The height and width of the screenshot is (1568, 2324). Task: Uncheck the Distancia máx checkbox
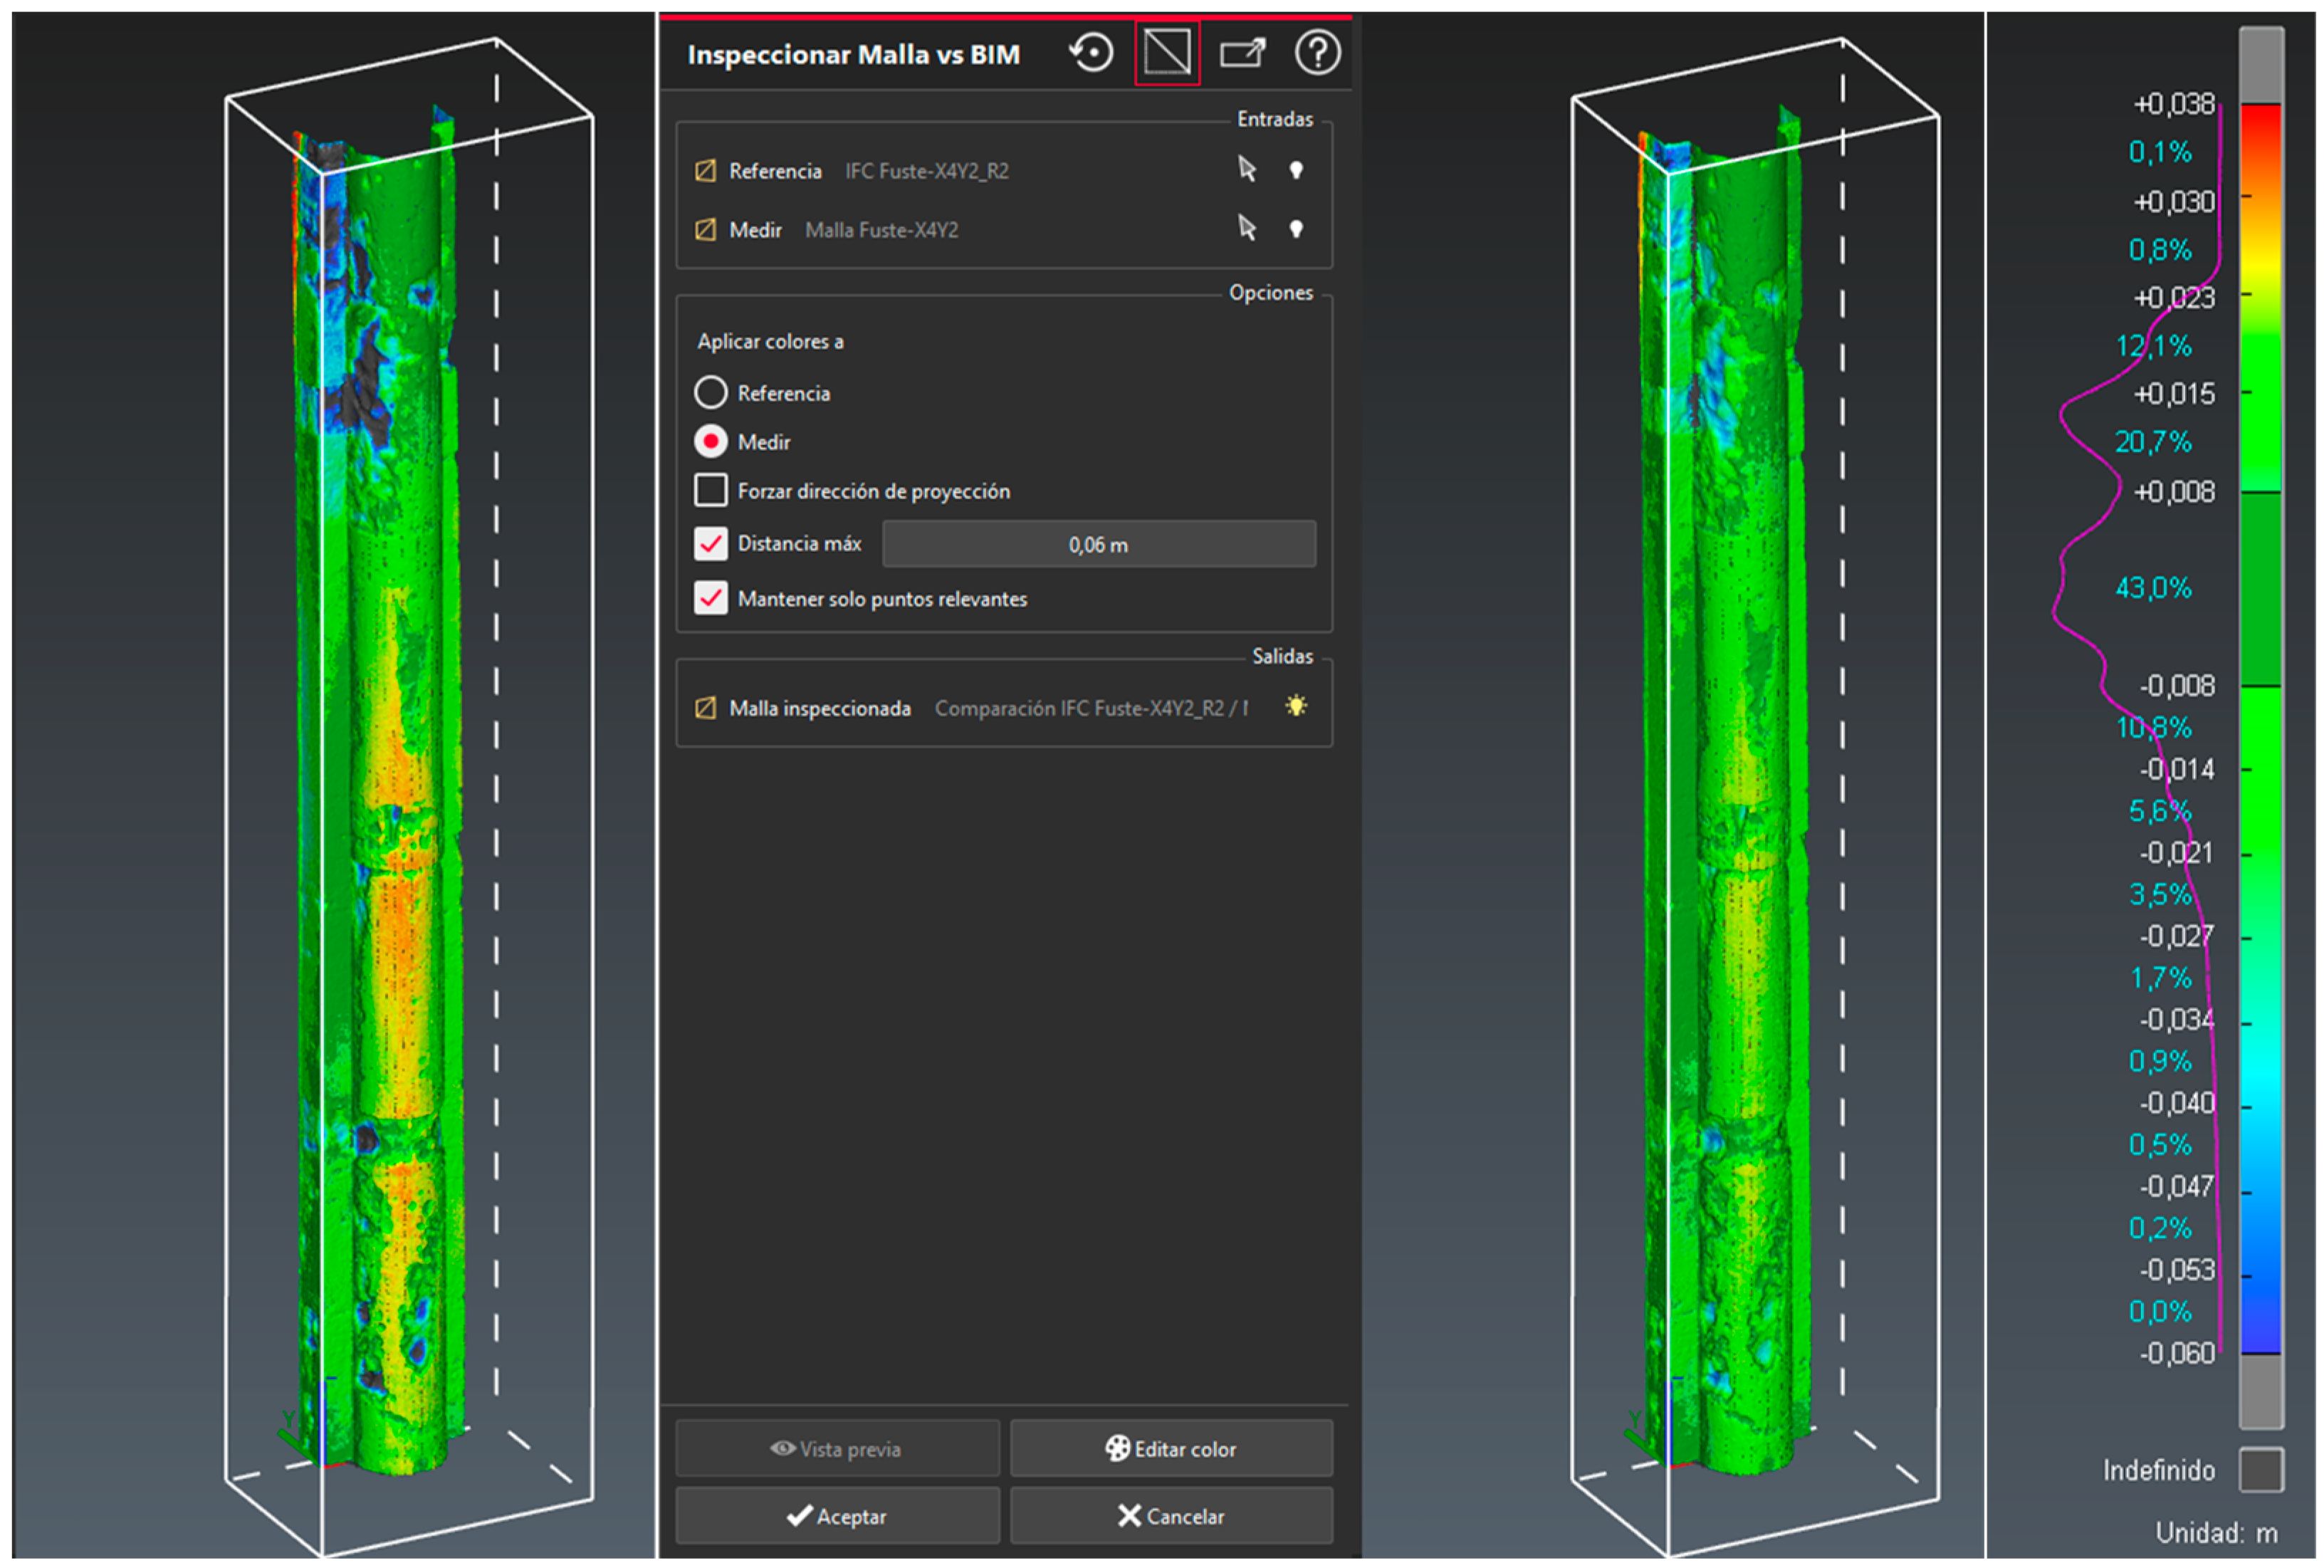pos(711,543)
